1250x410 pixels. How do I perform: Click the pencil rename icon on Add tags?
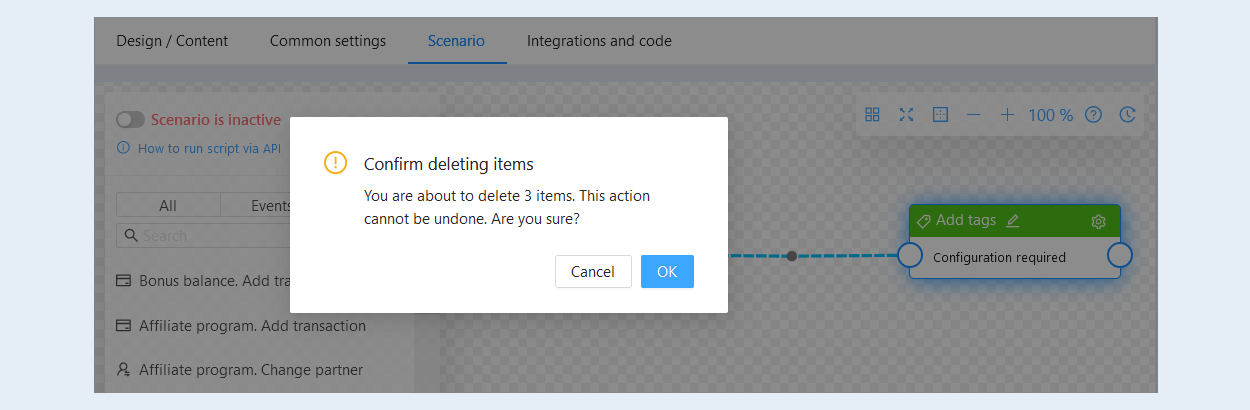point(1013,221)
